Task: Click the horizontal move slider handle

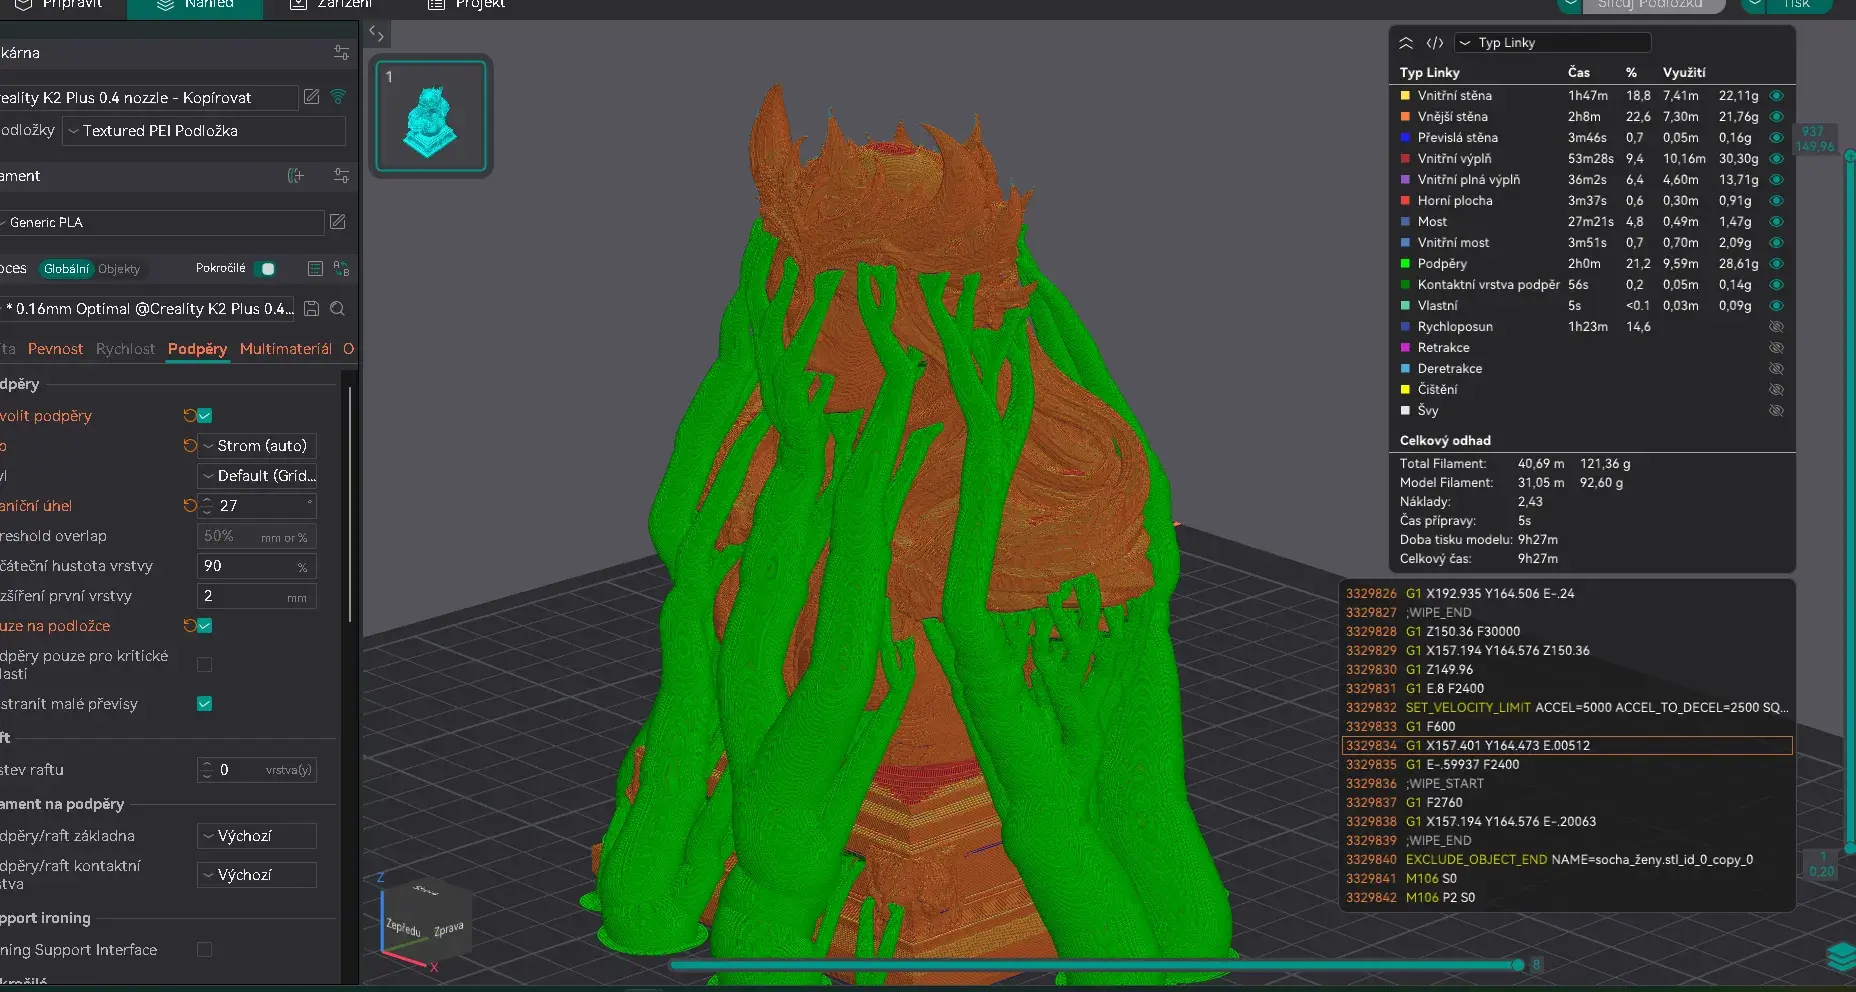Action: click(x=1518, y=965)
